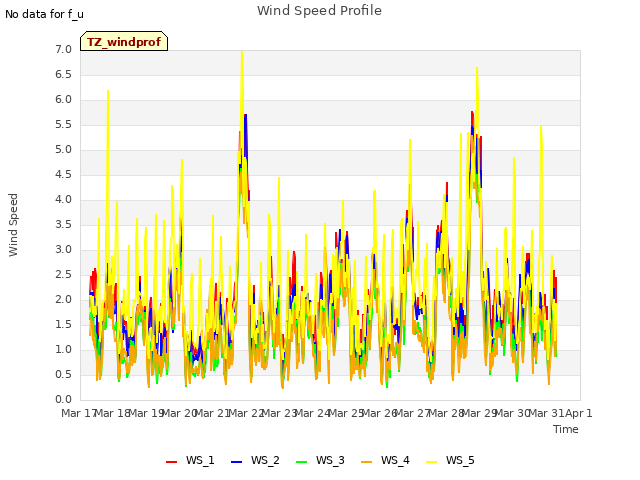Viewport: 640px width, 480px height.
Task: Click the 6.0 y-axis tick label
Action: (63, 100)
